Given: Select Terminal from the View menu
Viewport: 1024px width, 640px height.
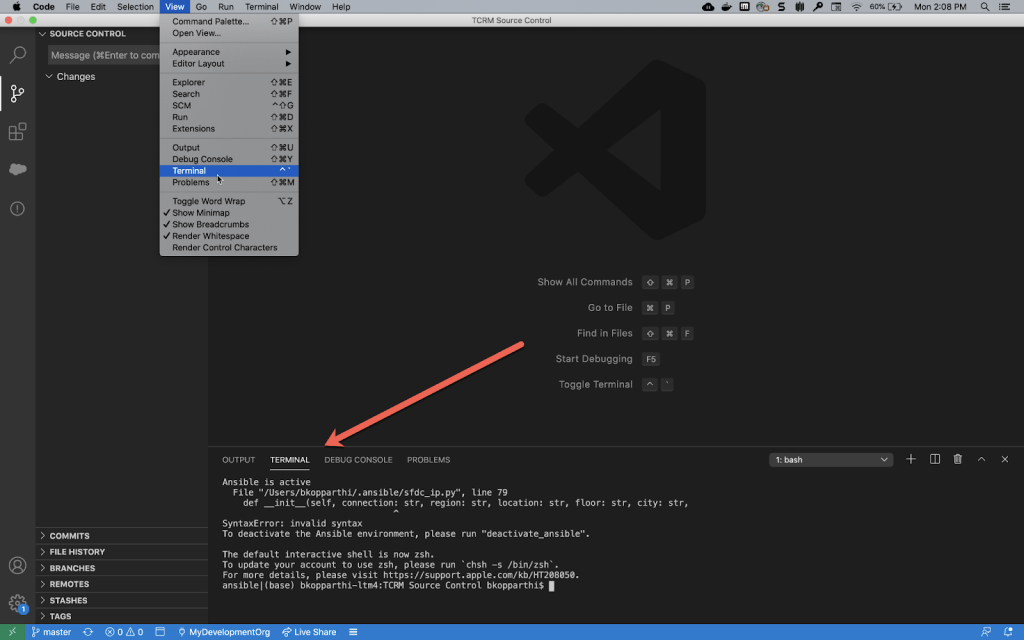Looking at the screenshot, I should pyautogui.click(x=189, y=171).
